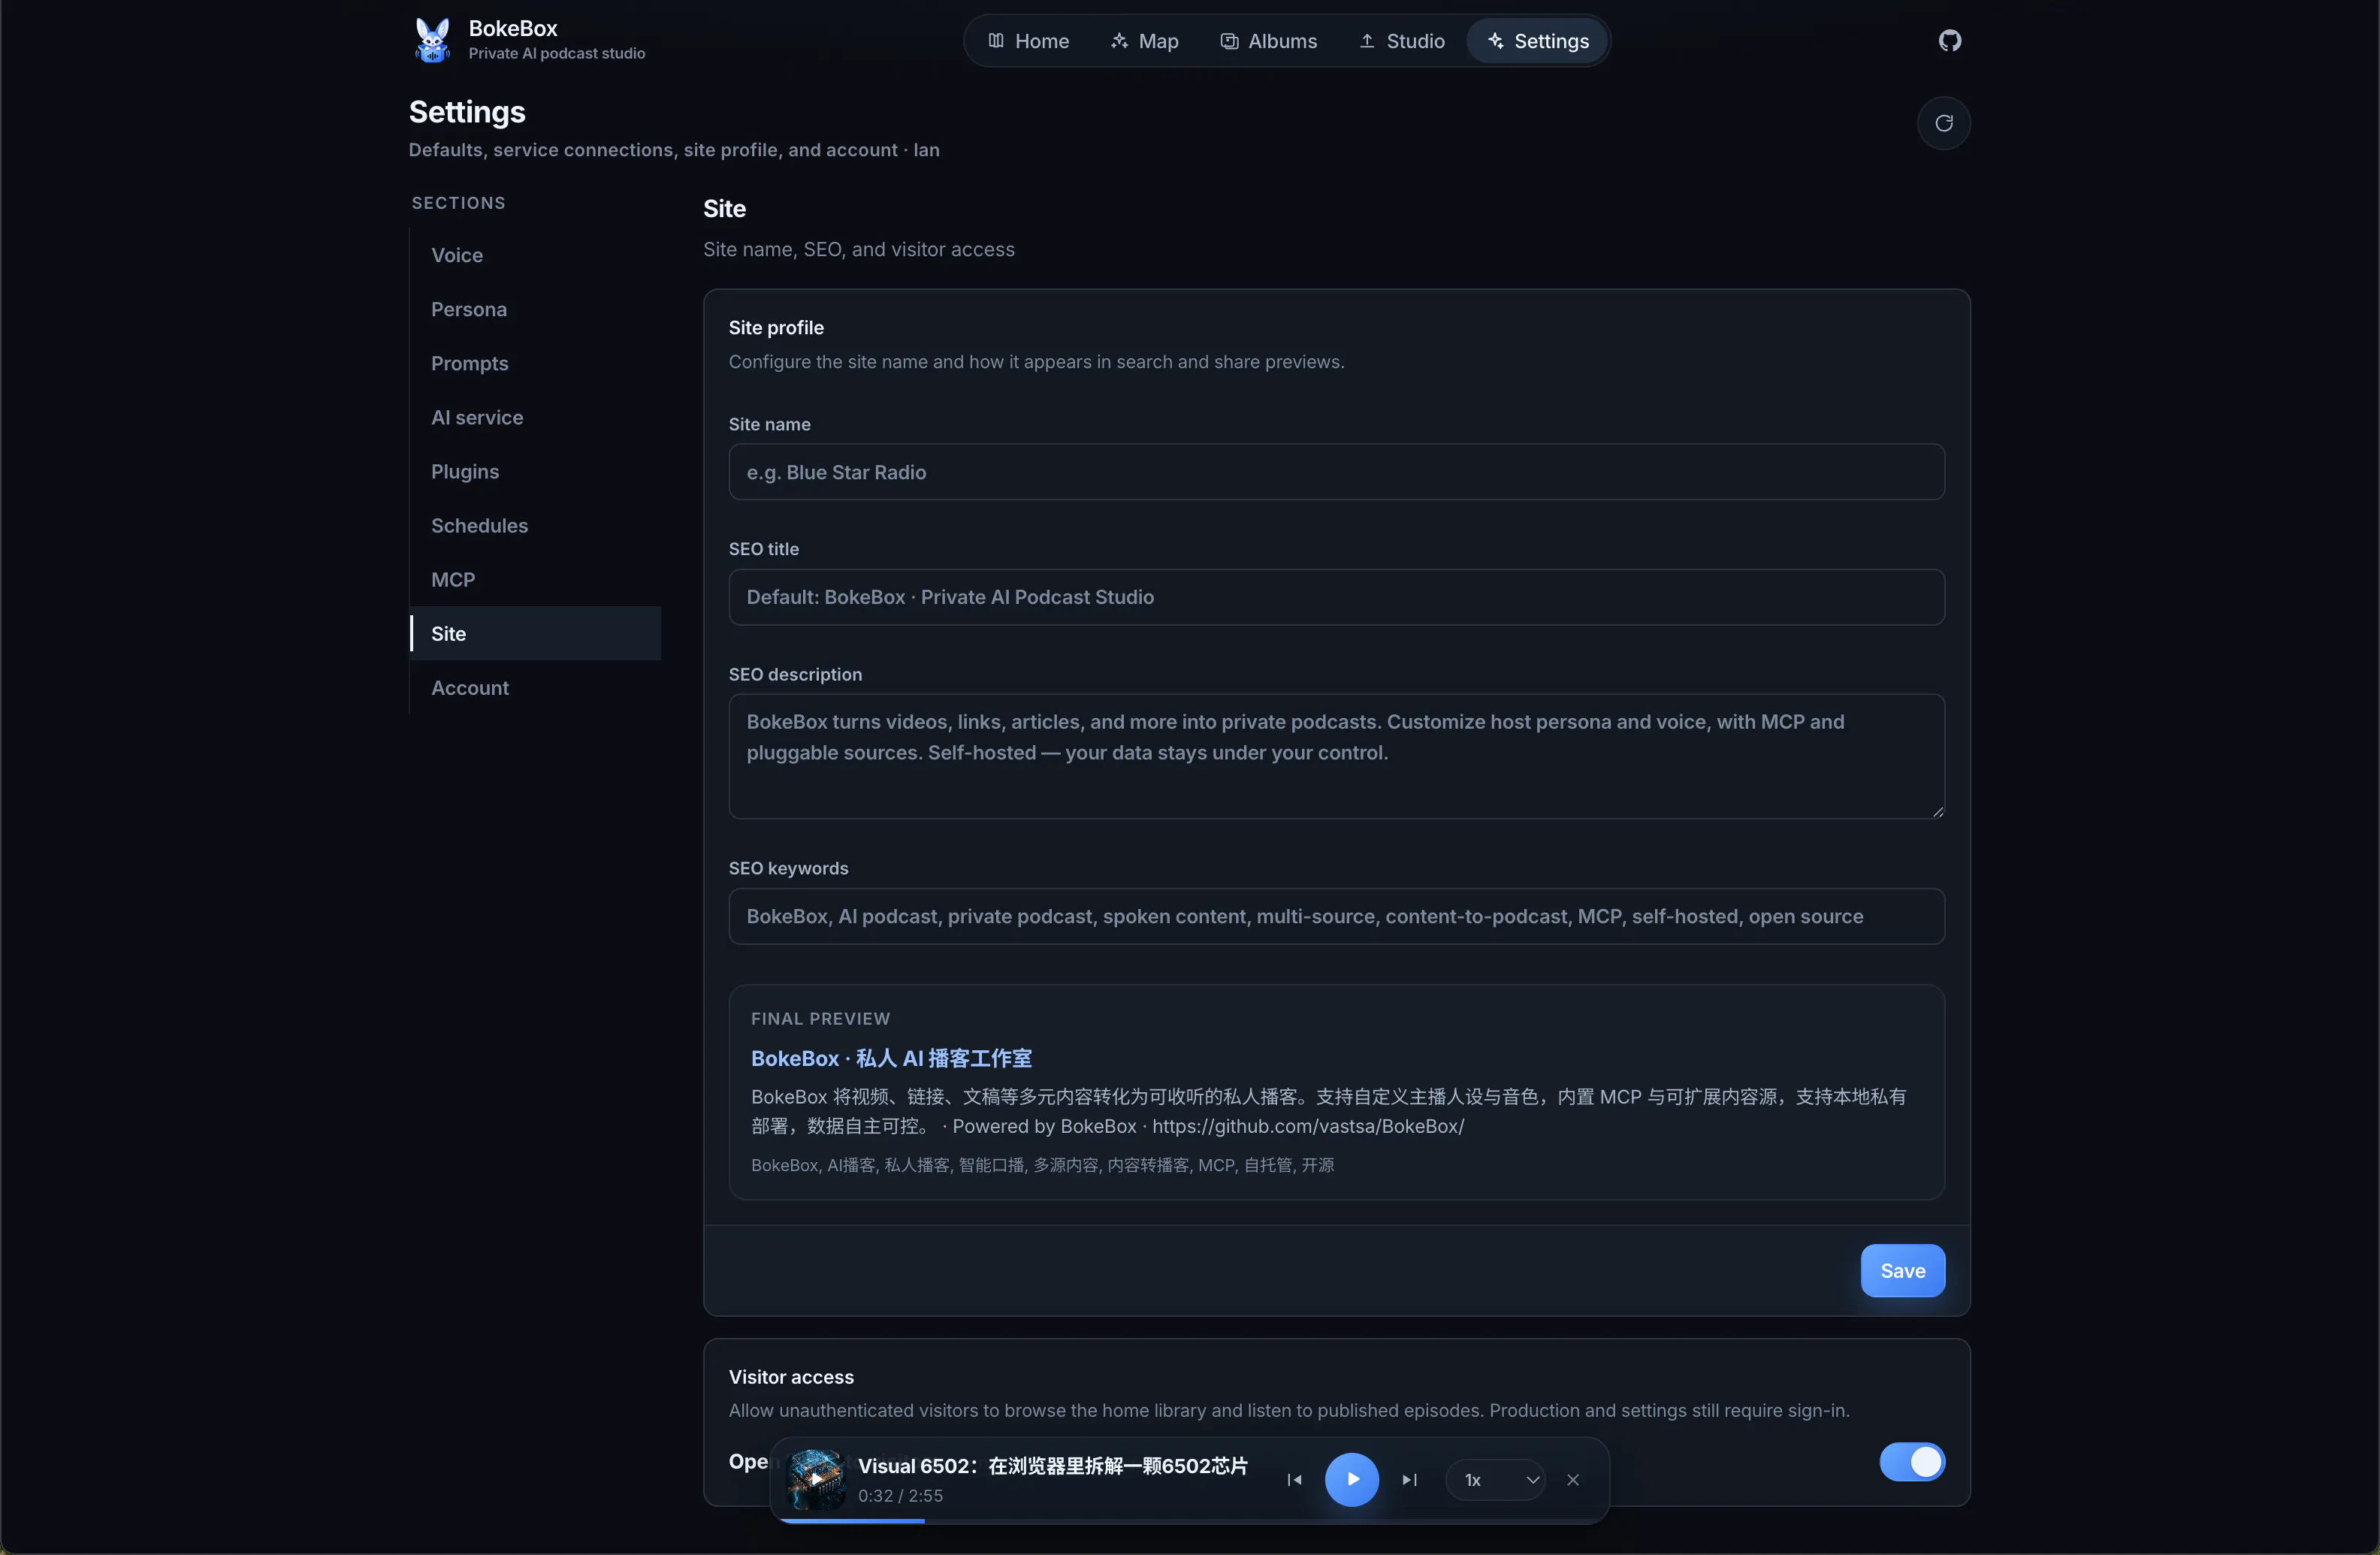The image size is (2380, 1555).
Task: Click the final preview keywords line
Action: point(1042,1165)
